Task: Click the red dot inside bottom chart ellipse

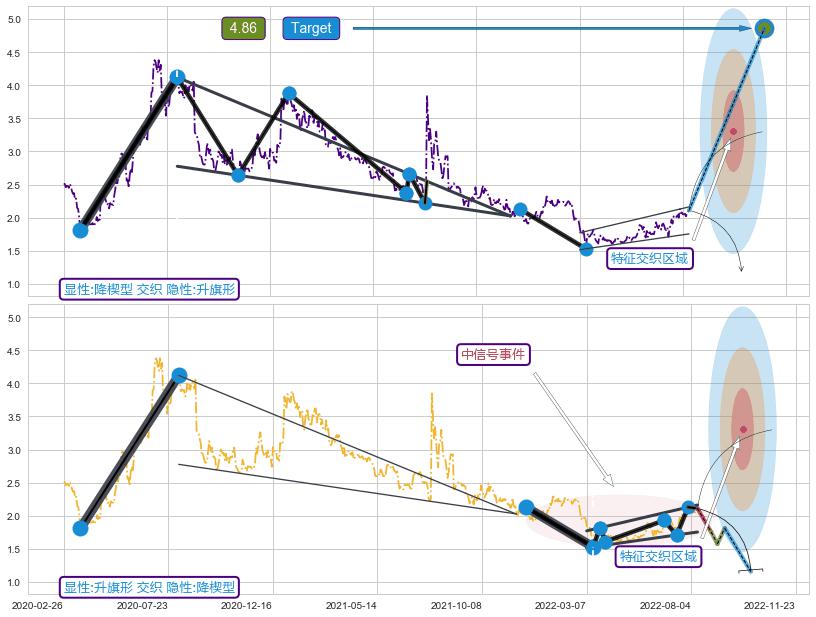Action: 743,429
